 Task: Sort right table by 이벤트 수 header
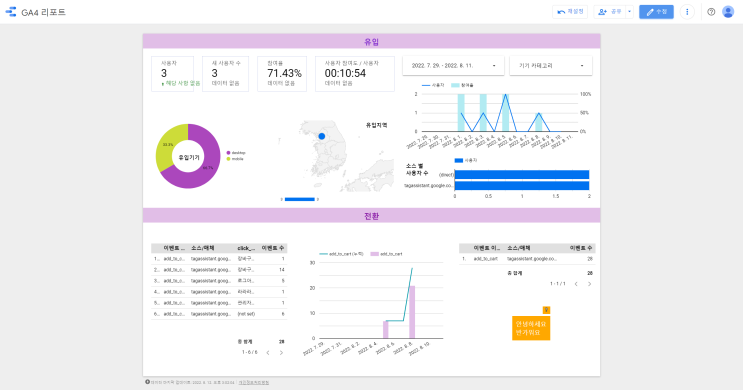581,248
